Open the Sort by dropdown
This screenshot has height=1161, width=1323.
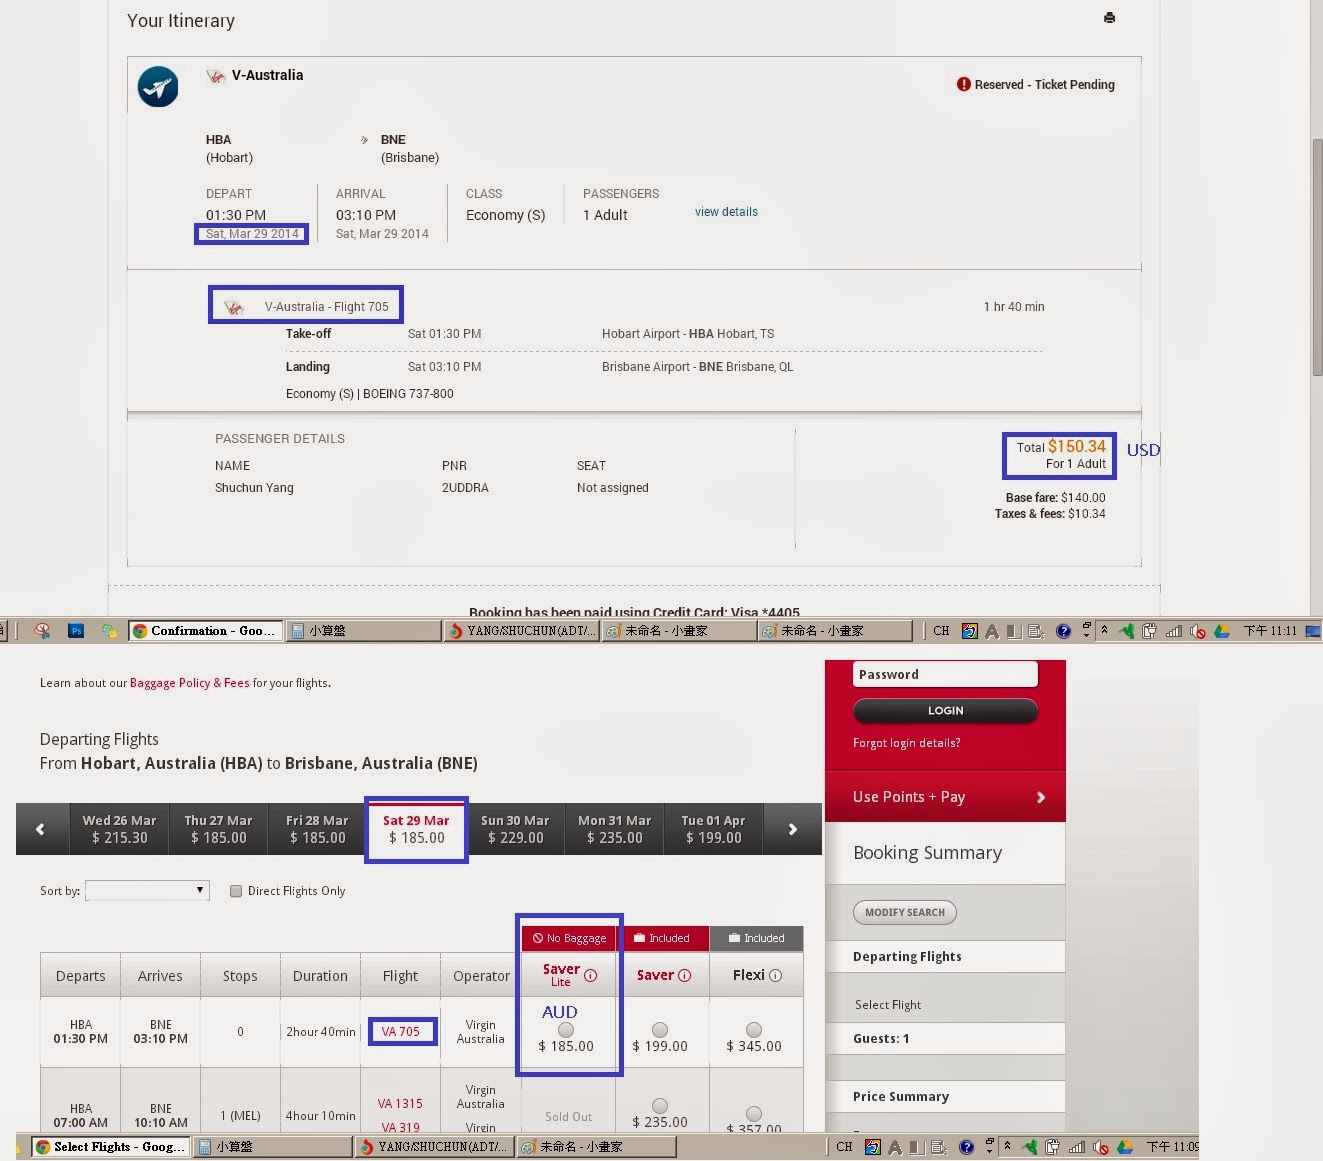point(148,890)
